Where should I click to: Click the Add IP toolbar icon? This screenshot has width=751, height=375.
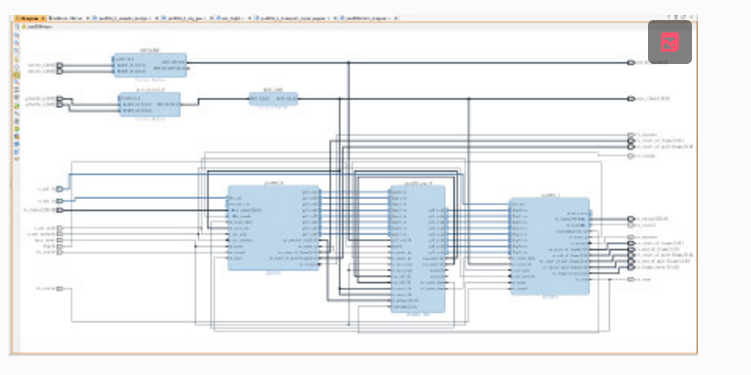click(17, 106)
